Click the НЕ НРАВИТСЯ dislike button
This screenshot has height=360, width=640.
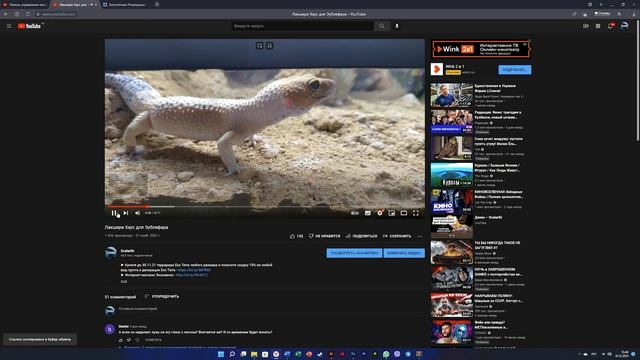coord(324,236)
